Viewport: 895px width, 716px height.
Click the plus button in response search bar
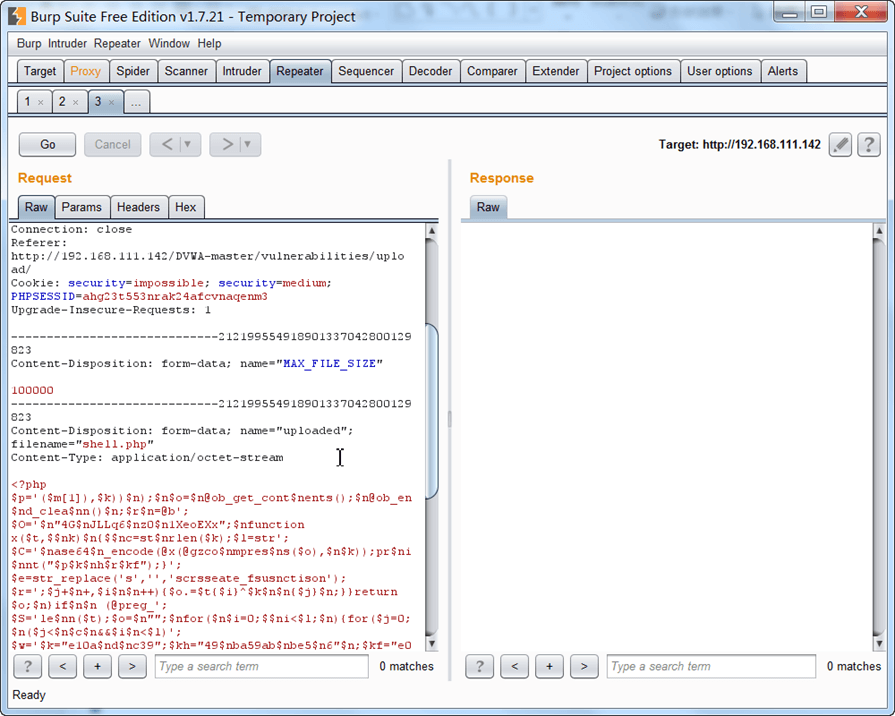pos(550,666)
